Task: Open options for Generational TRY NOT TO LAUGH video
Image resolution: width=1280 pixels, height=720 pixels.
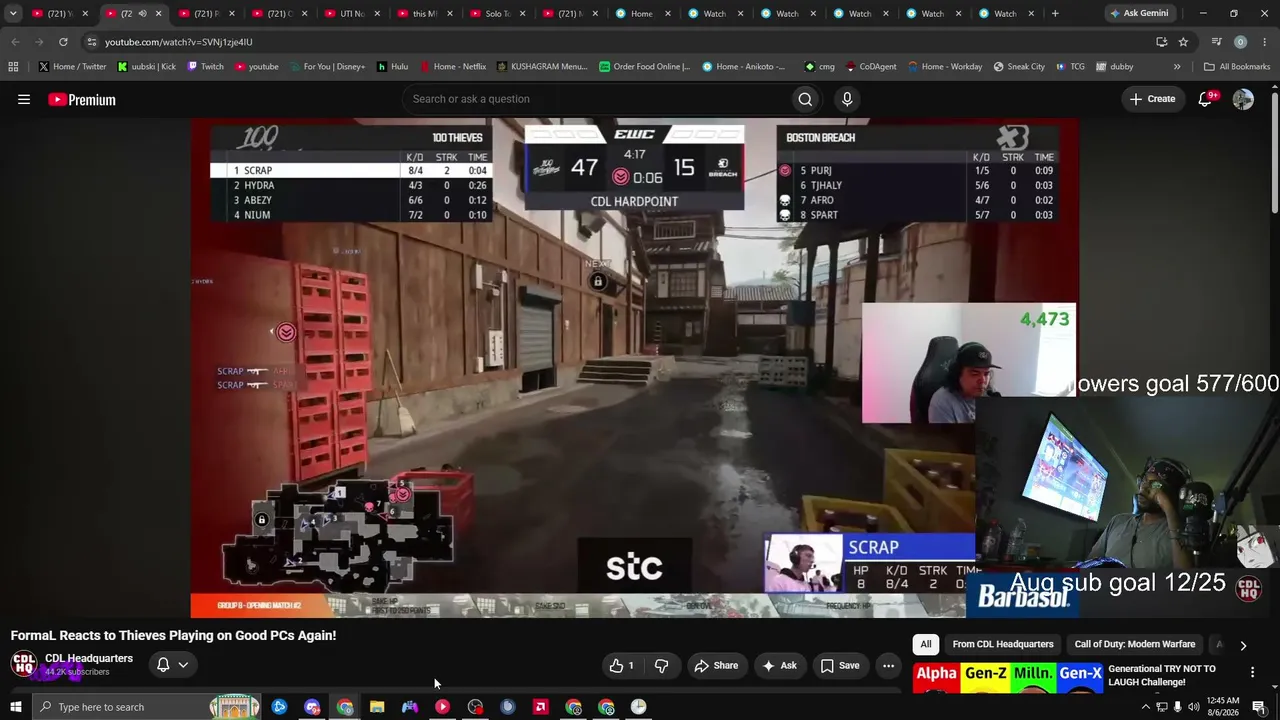Action: (1252, 672)
